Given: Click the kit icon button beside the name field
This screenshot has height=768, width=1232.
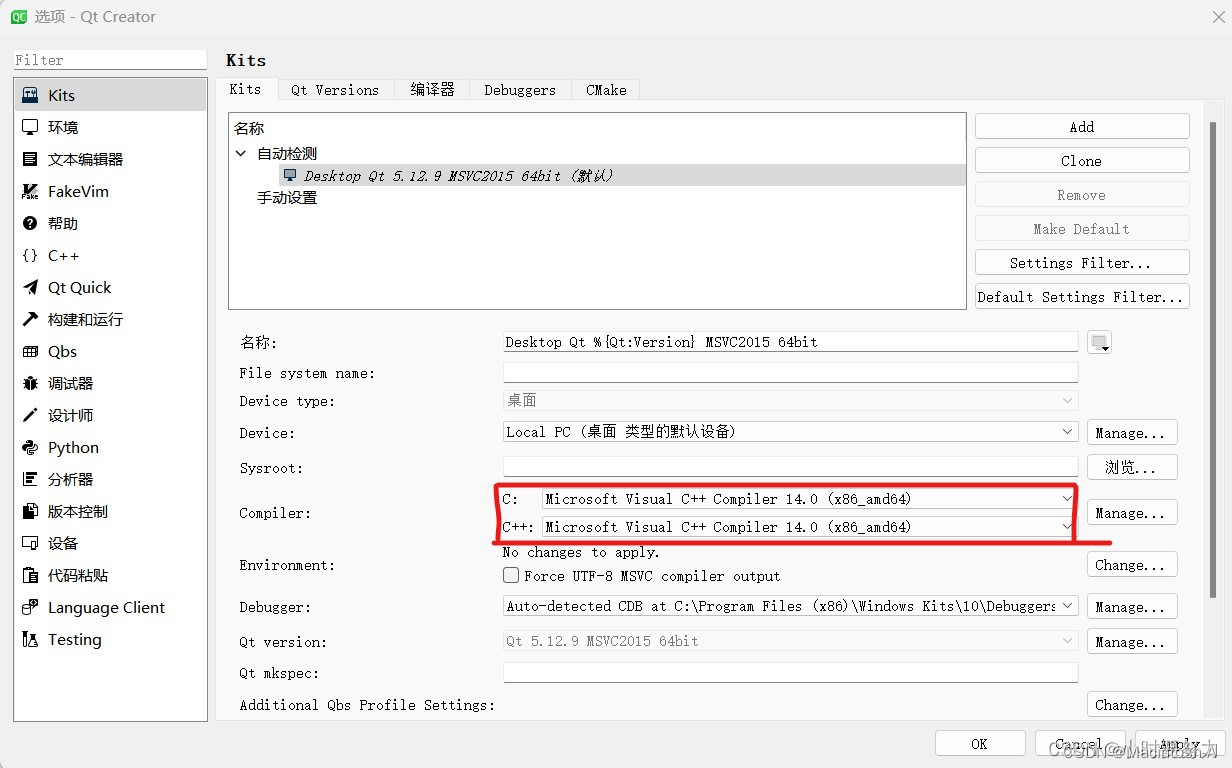Looking at the screenshot, I should [x=1100, y=342].
